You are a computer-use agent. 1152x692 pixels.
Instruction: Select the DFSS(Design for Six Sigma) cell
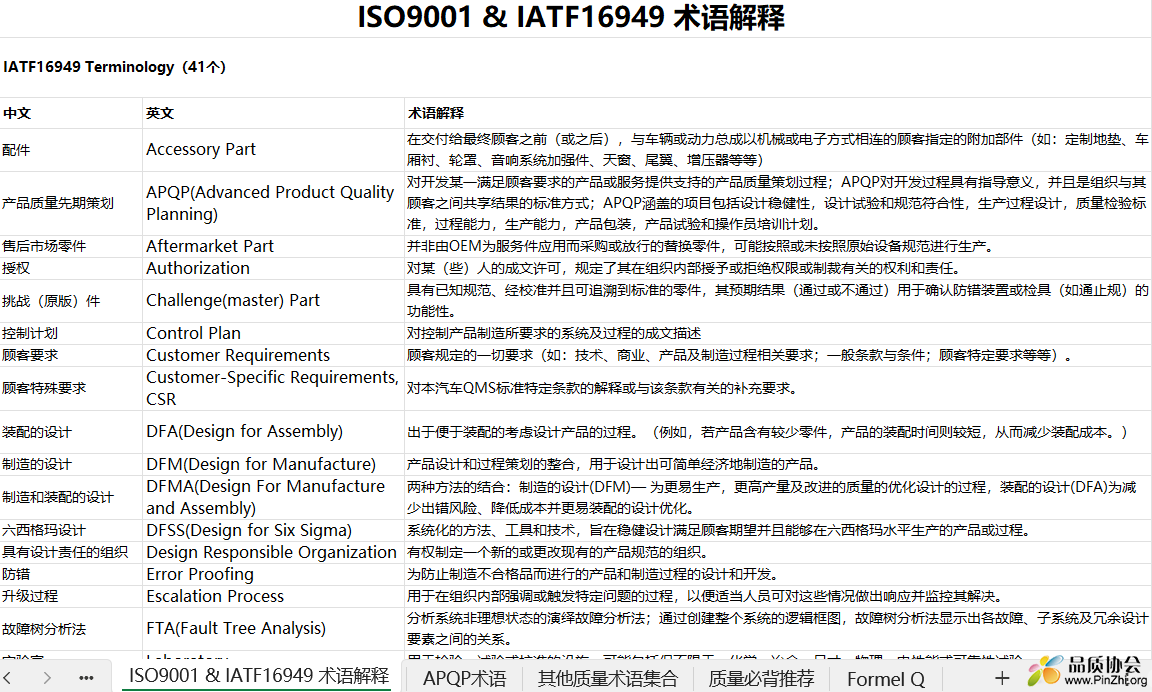tap(273, 530)
